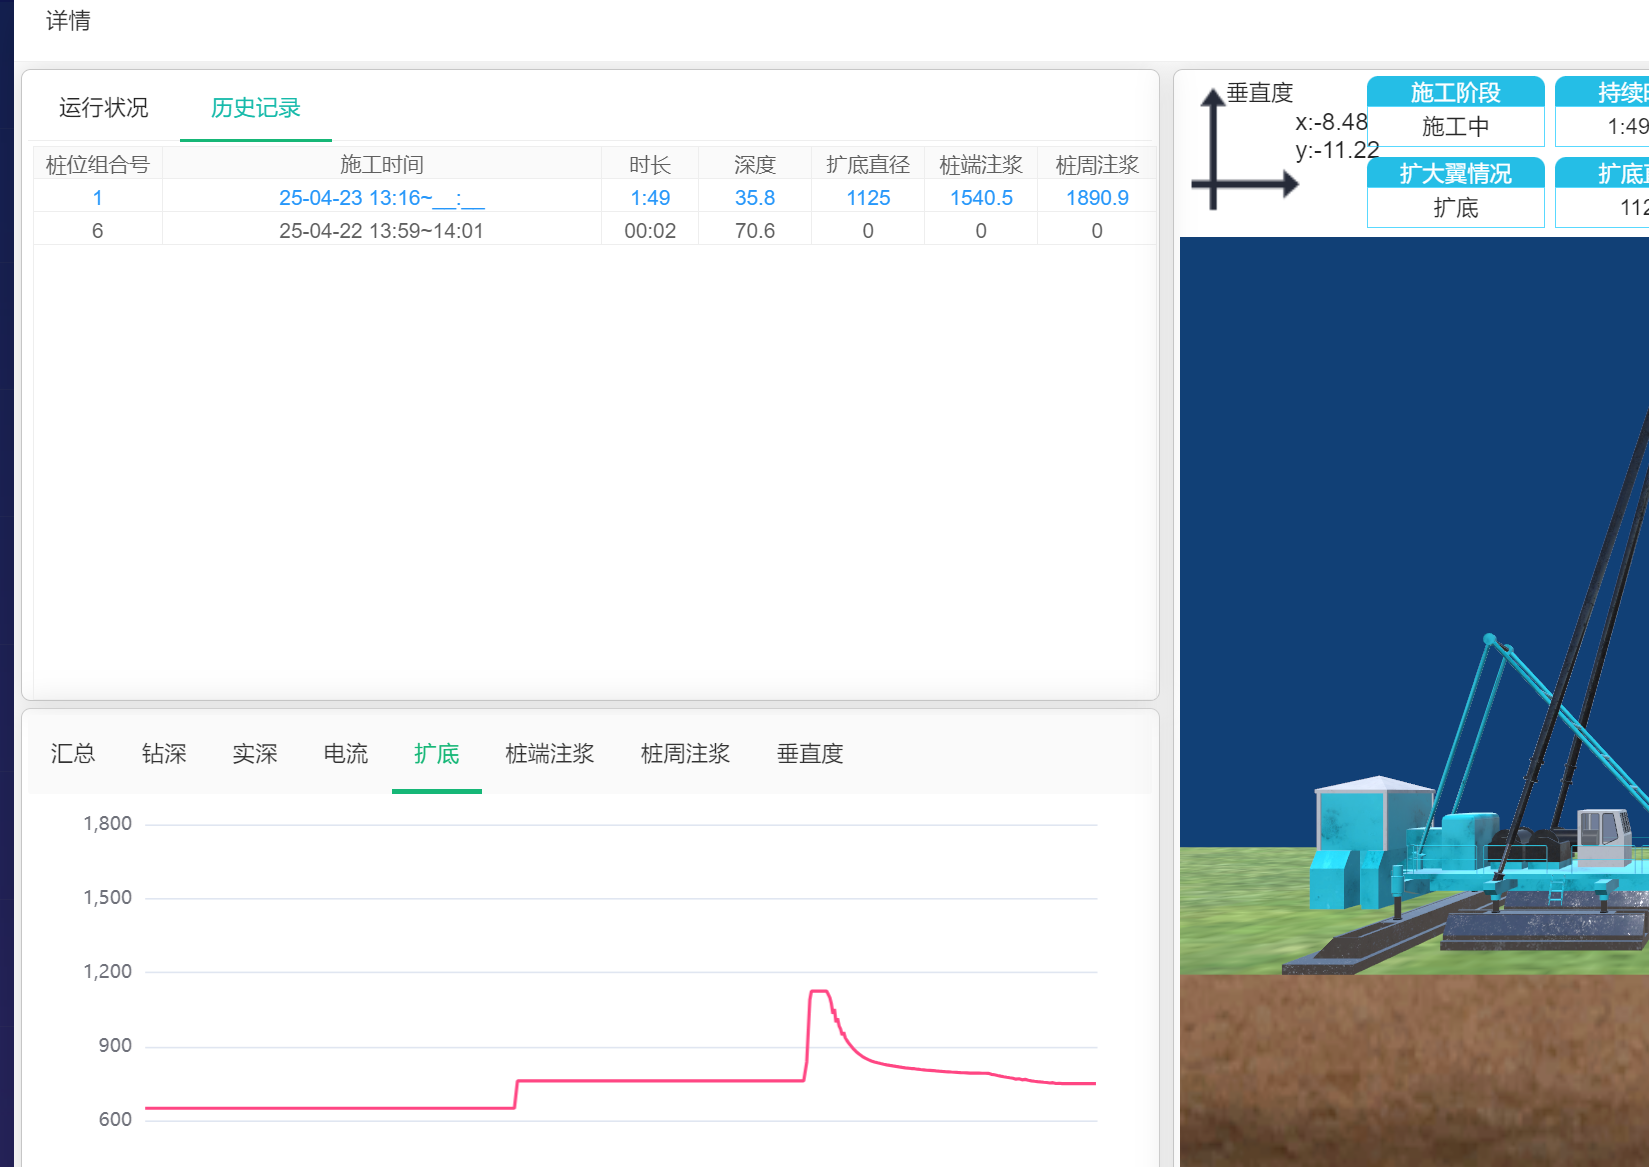Click the 施工时间 column header

[x=381, y=165]
